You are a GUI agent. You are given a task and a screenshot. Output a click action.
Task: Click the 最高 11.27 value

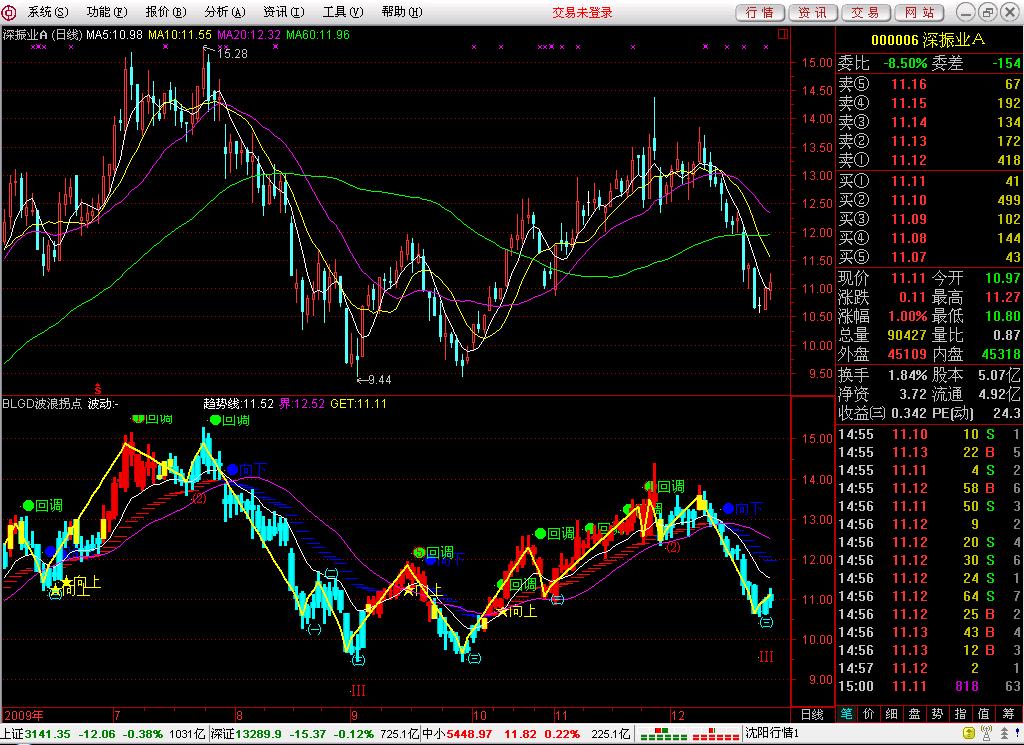point(1002,298)
